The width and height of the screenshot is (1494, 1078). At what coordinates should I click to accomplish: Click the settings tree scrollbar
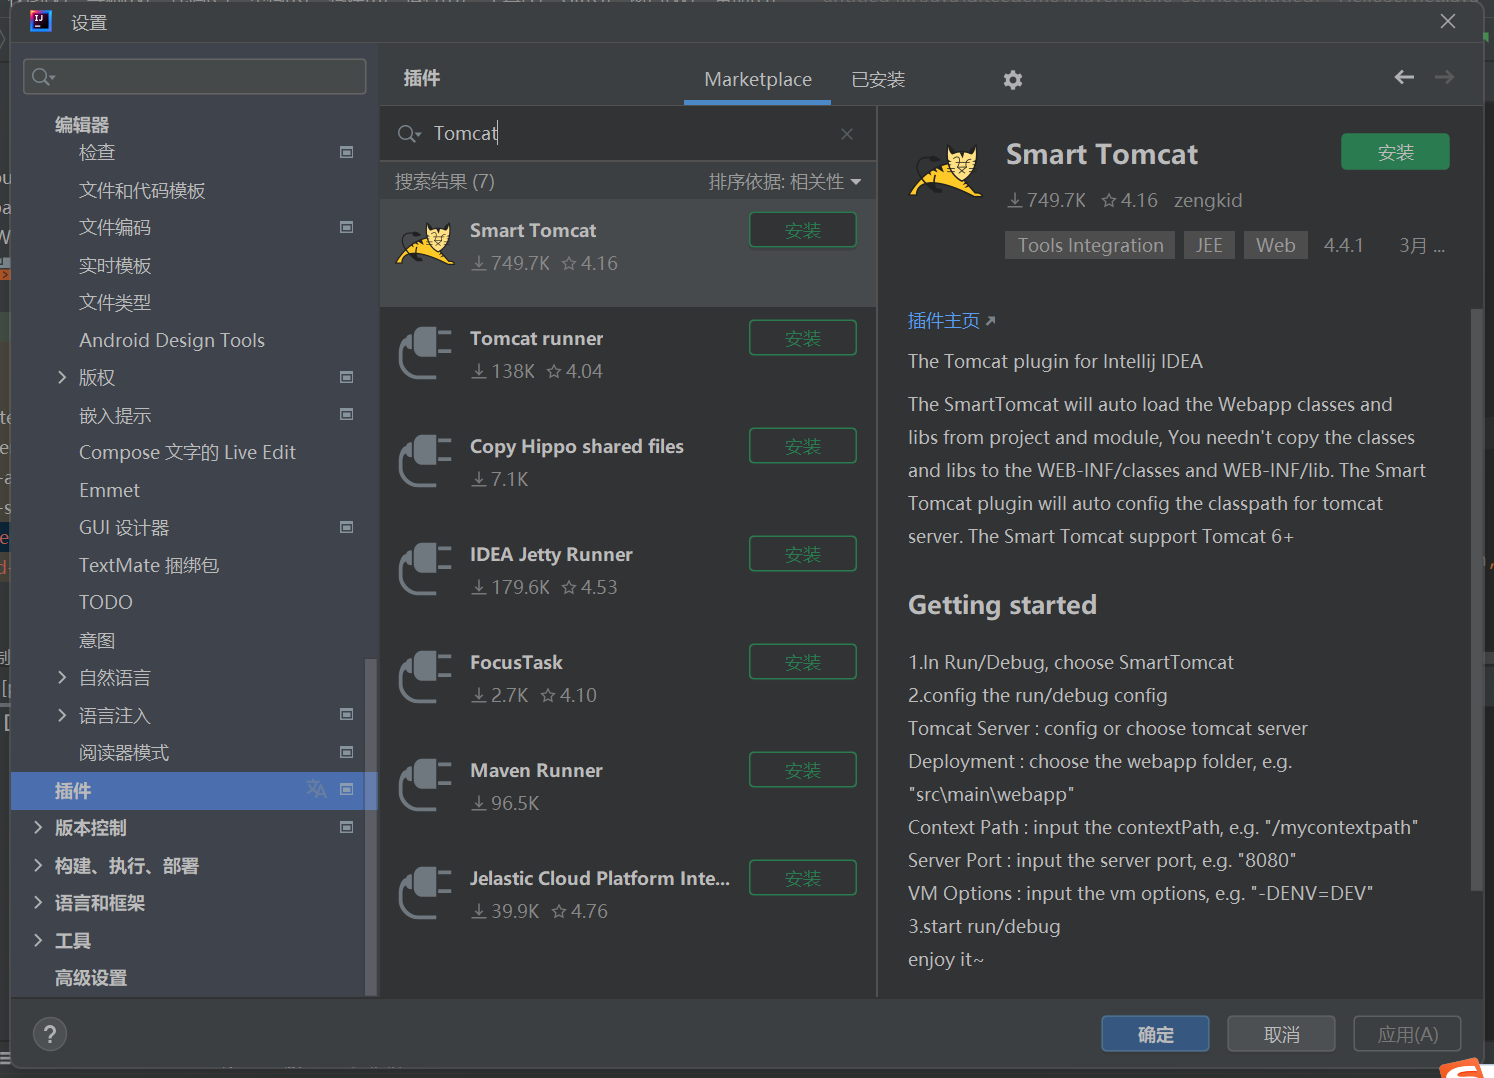pos(371,826)
